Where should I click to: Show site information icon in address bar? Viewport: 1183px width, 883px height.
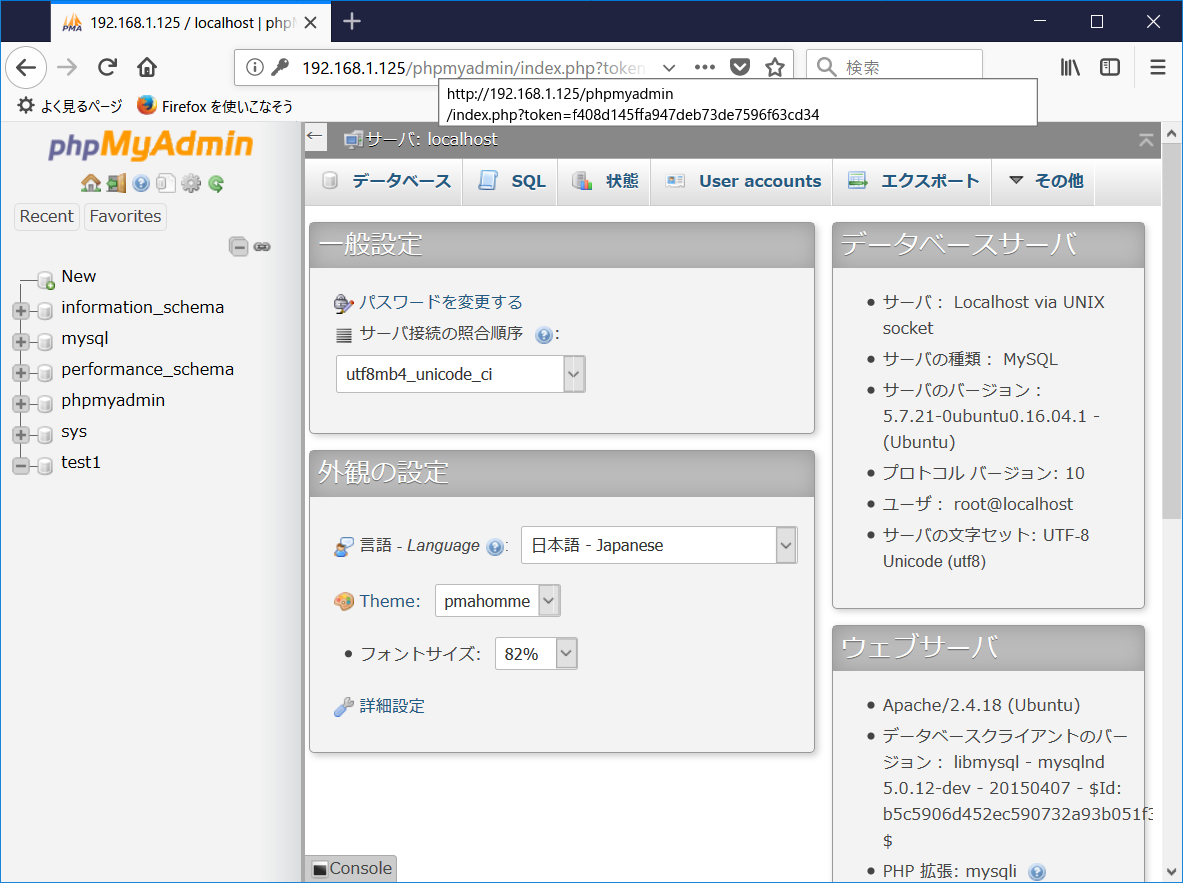pyautogui.click(x=255, y=67)
